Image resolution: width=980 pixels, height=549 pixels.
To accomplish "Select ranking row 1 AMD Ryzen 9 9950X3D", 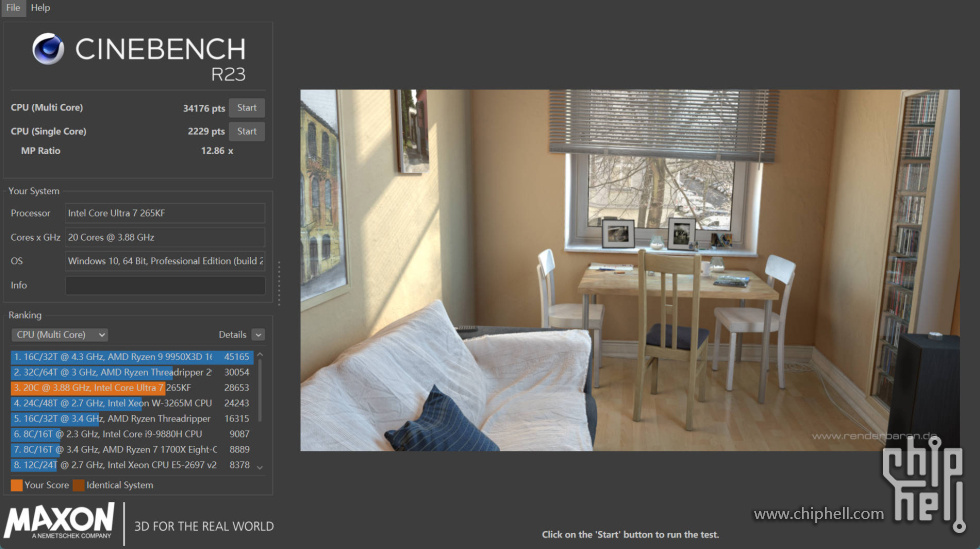I will pyautogui.click(x=132, y=356).
